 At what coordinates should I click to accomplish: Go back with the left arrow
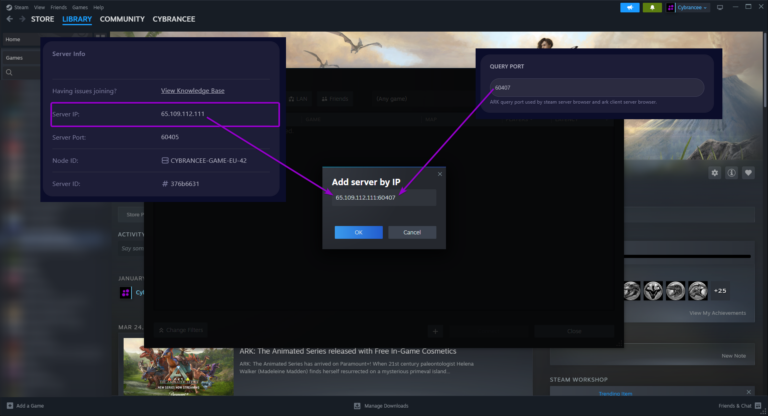tap(9, 19)
